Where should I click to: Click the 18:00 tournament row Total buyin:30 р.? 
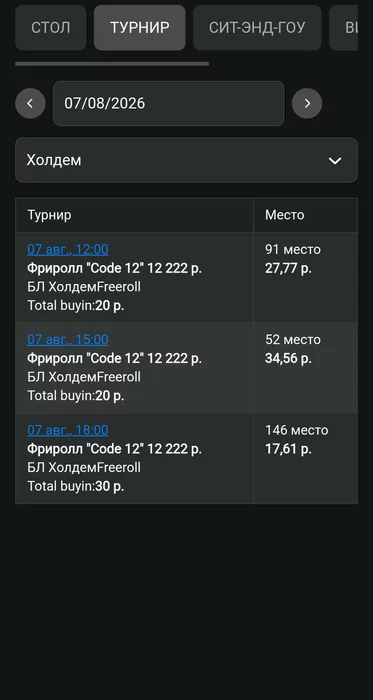[x=76, y=487]
